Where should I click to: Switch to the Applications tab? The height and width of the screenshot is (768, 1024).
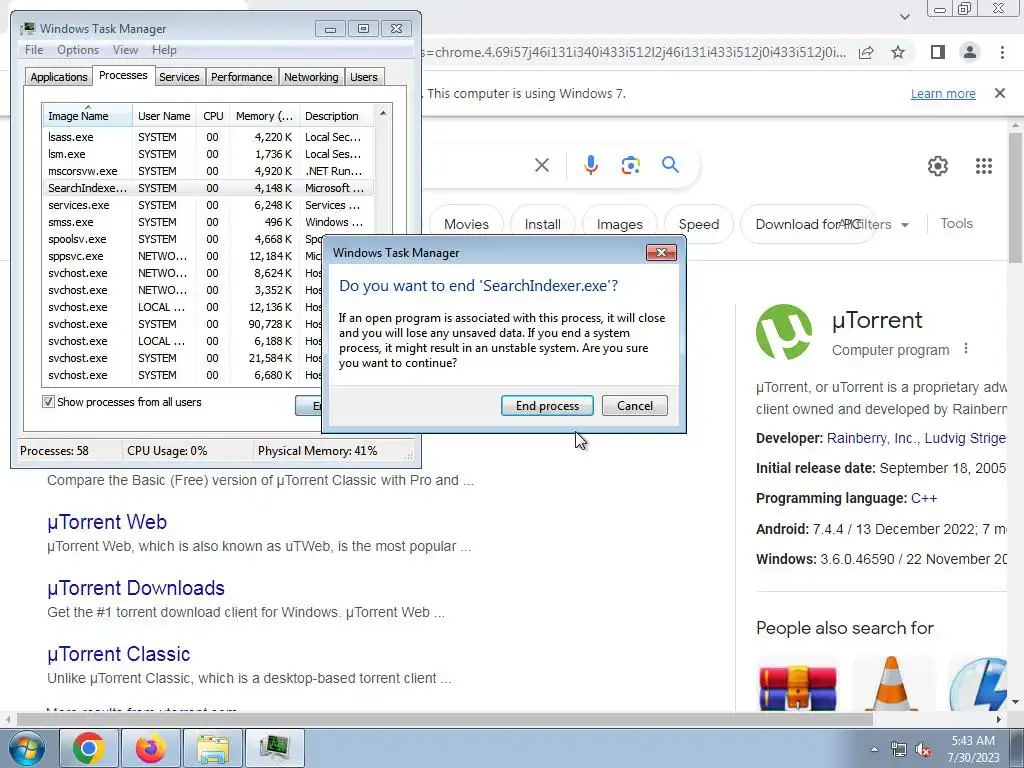pos(59,77)
